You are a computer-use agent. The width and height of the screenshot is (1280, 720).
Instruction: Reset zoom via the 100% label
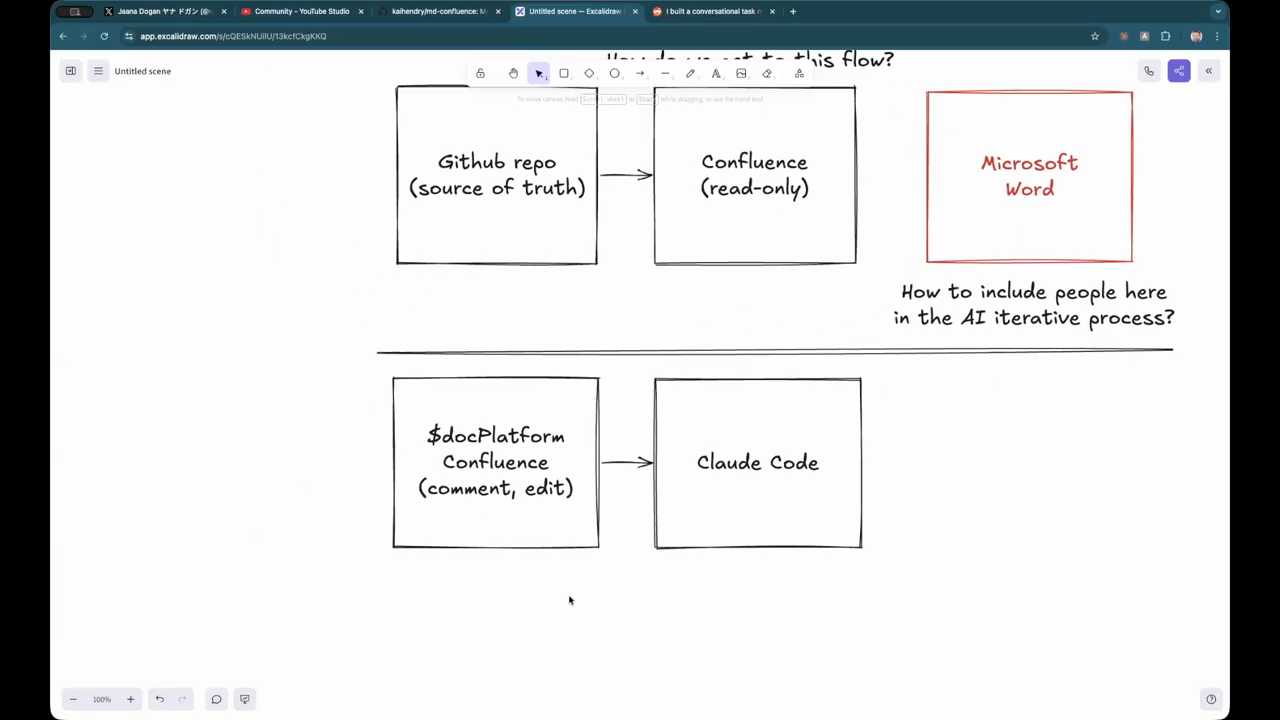[102, 699]
